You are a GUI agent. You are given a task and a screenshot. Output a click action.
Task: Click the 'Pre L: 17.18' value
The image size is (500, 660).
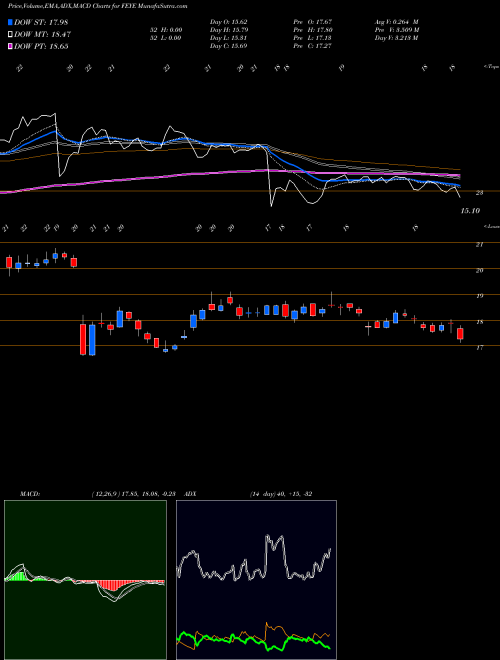pyautogui.click(x=314, y=38)
